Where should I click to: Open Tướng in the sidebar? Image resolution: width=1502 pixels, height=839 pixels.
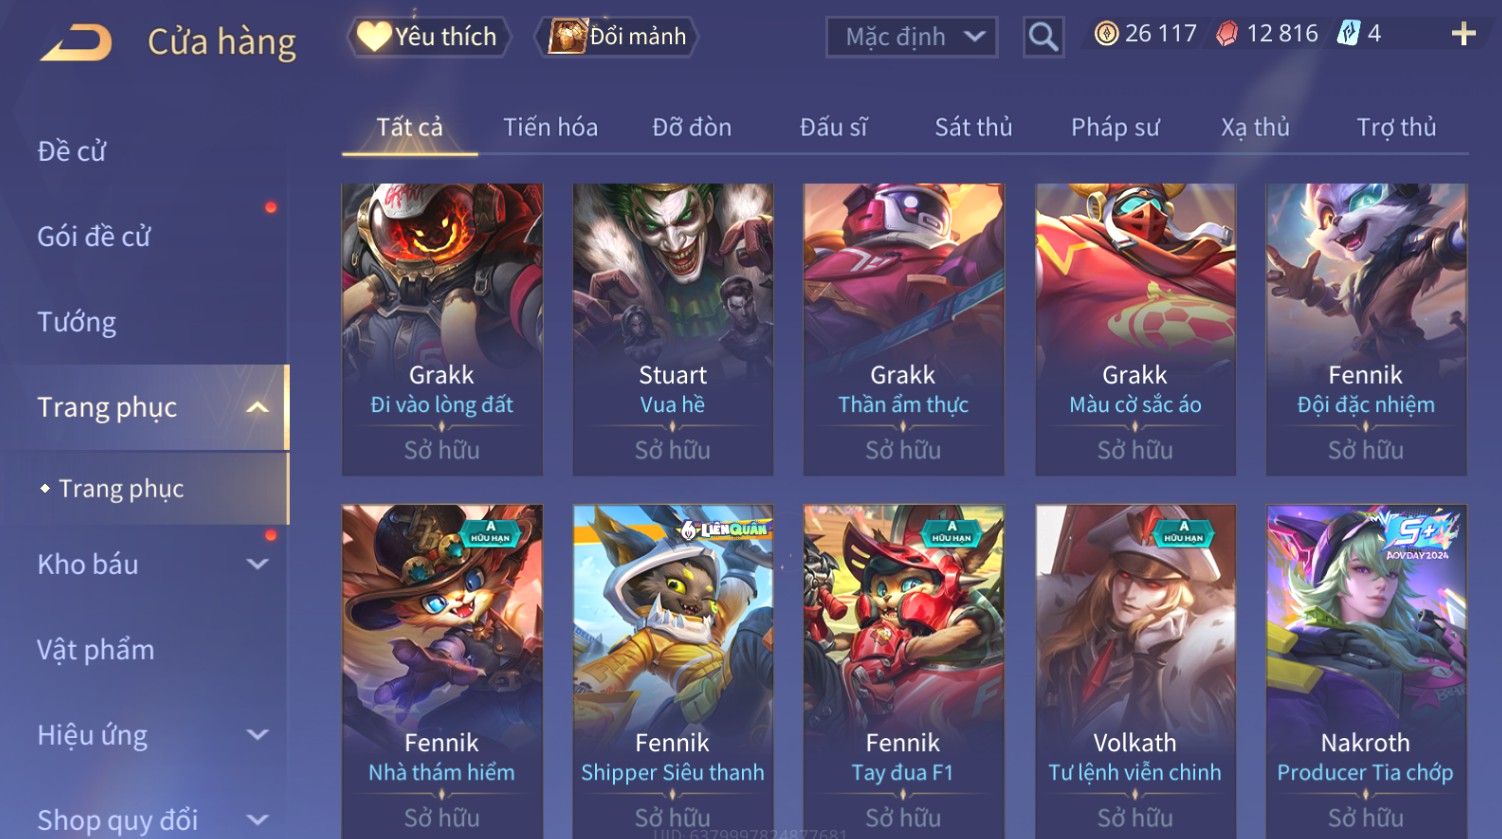77,322
